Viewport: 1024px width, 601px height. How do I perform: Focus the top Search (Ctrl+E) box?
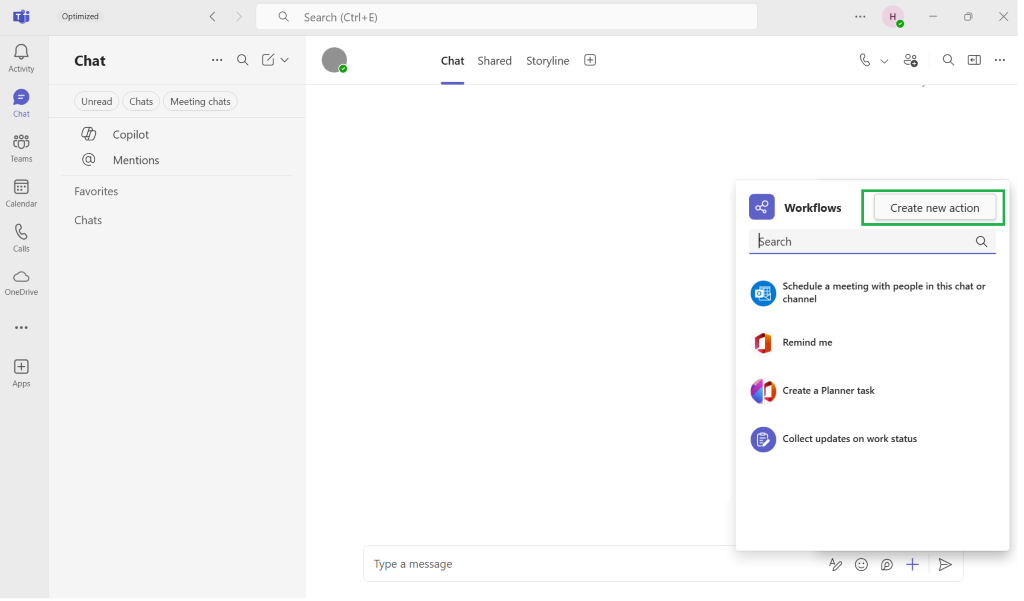[x=507, y=17]
